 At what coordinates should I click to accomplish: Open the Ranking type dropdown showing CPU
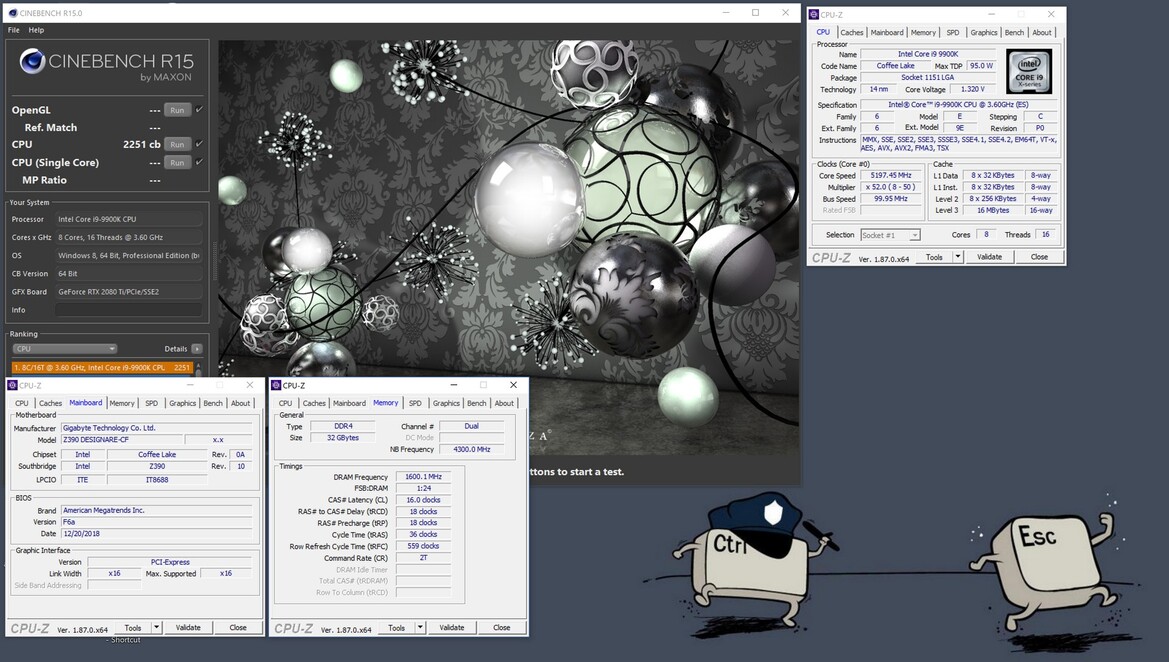pyautogui.click(x=65, y=349)
